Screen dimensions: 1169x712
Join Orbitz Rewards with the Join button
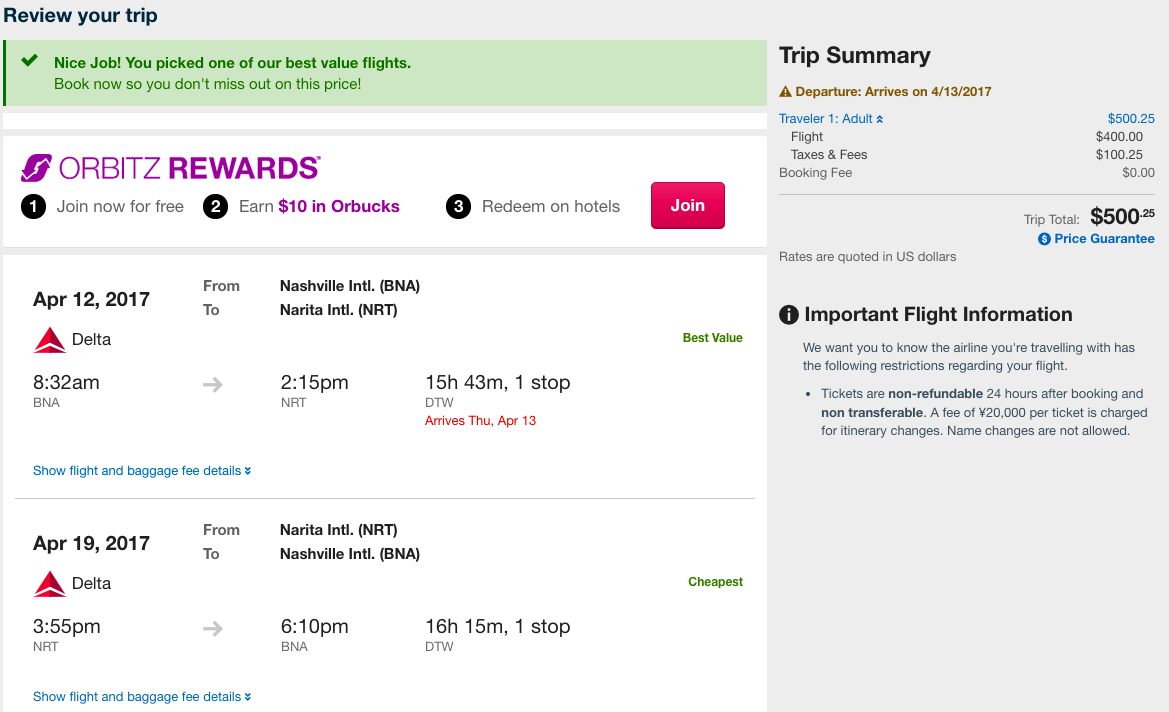point(687,205)
